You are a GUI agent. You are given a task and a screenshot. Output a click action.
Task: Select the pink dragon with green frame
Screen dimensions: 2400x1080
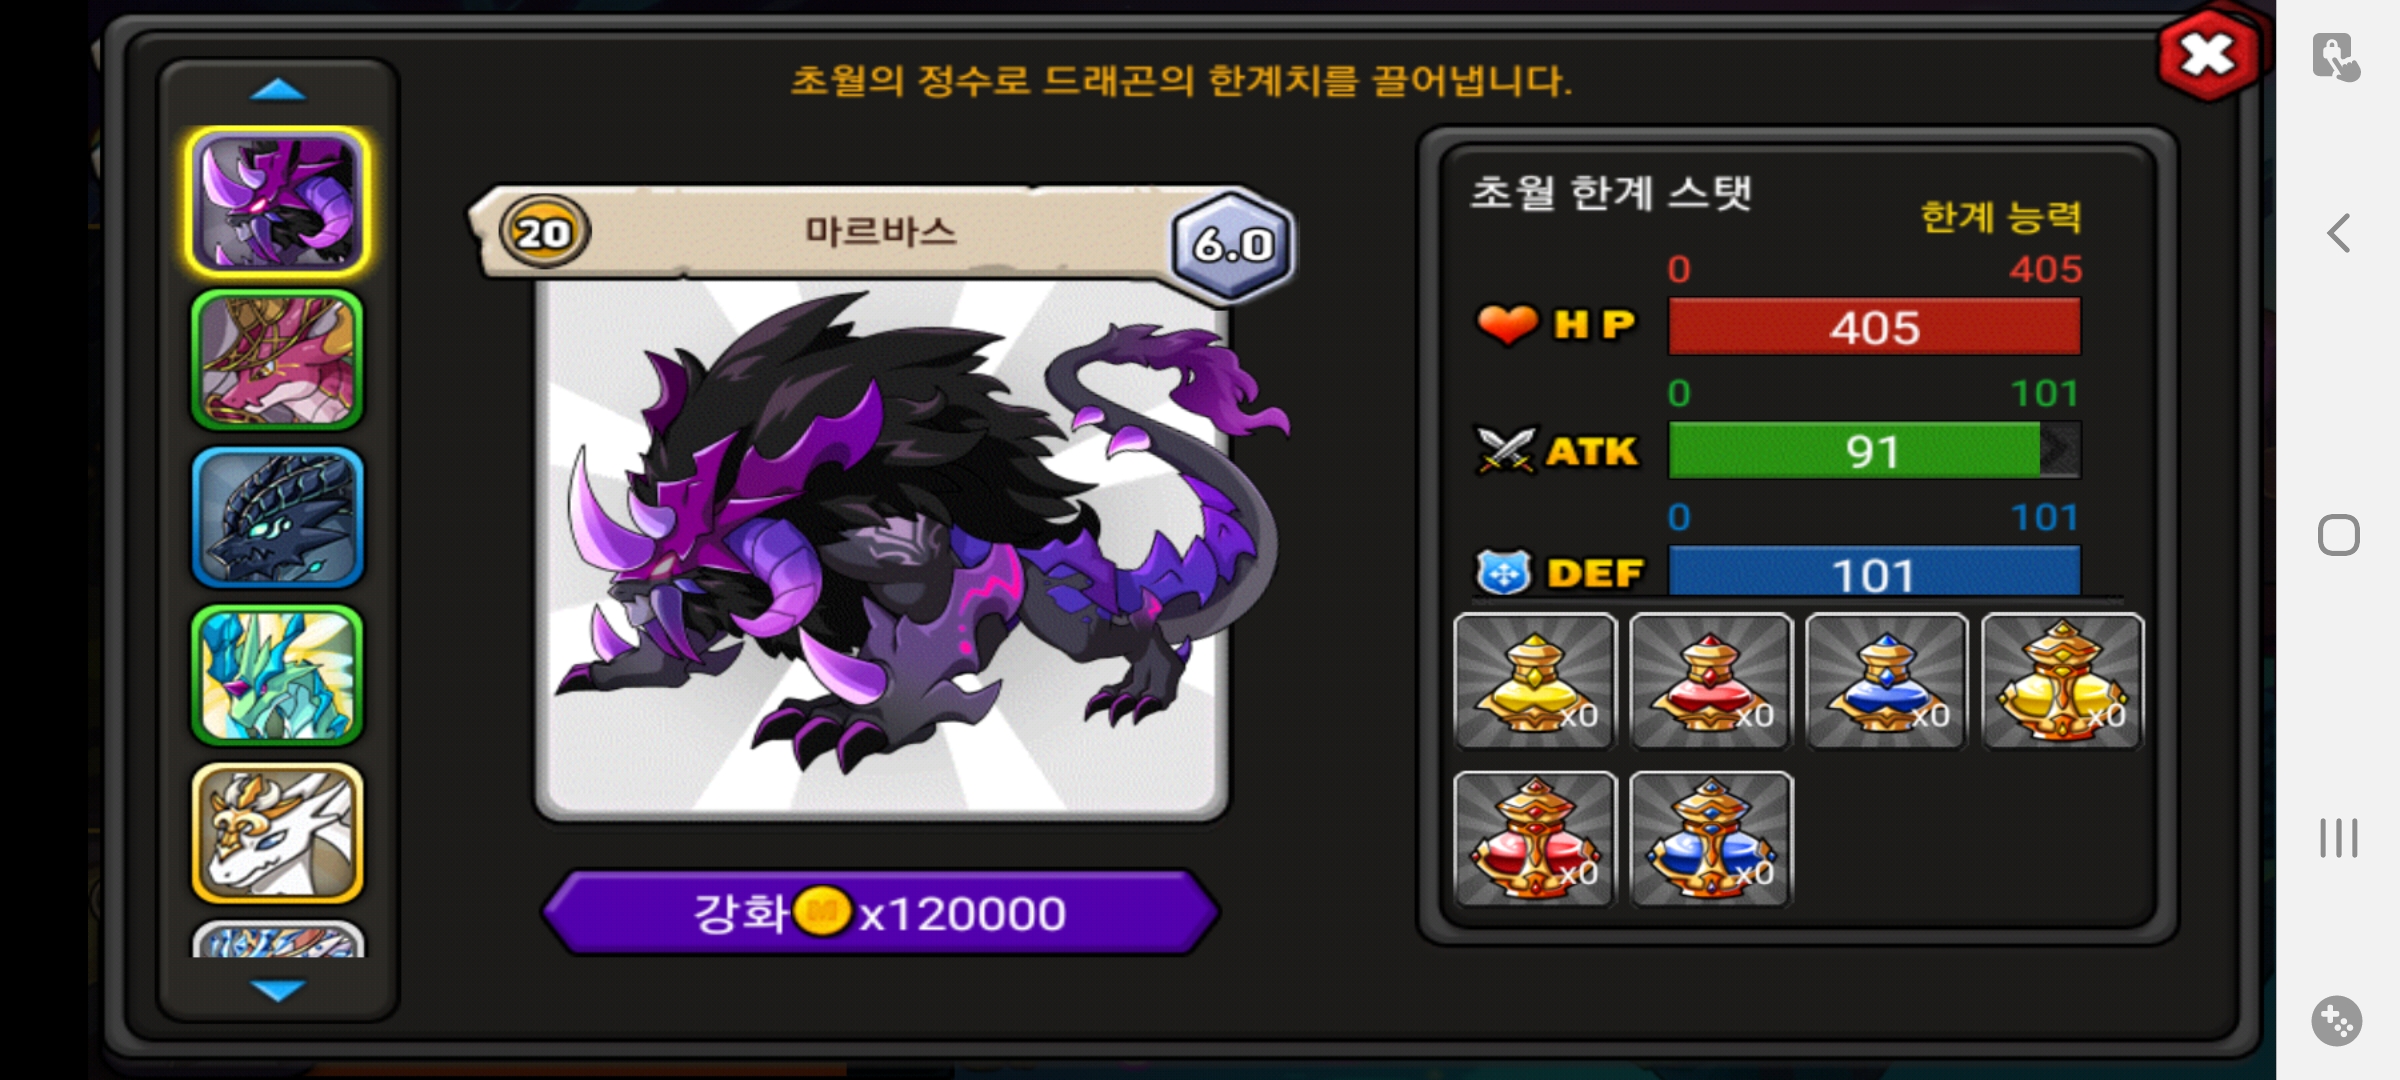277,360
